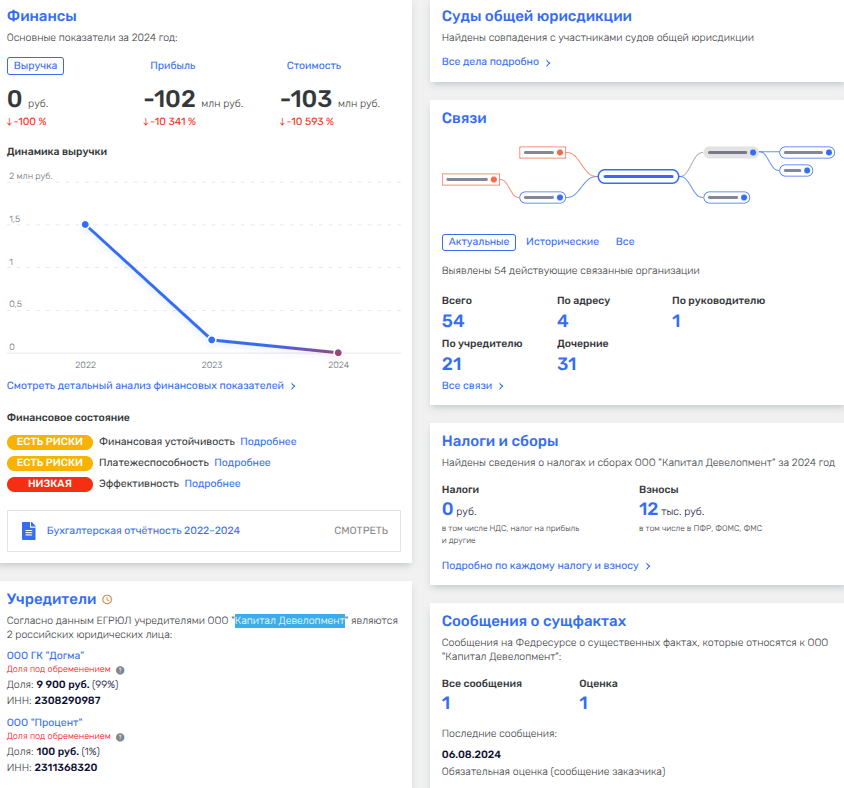844x788 pixels.
Task: Switch the finance metric to Прибыль
Action: [x=172, y=66]
